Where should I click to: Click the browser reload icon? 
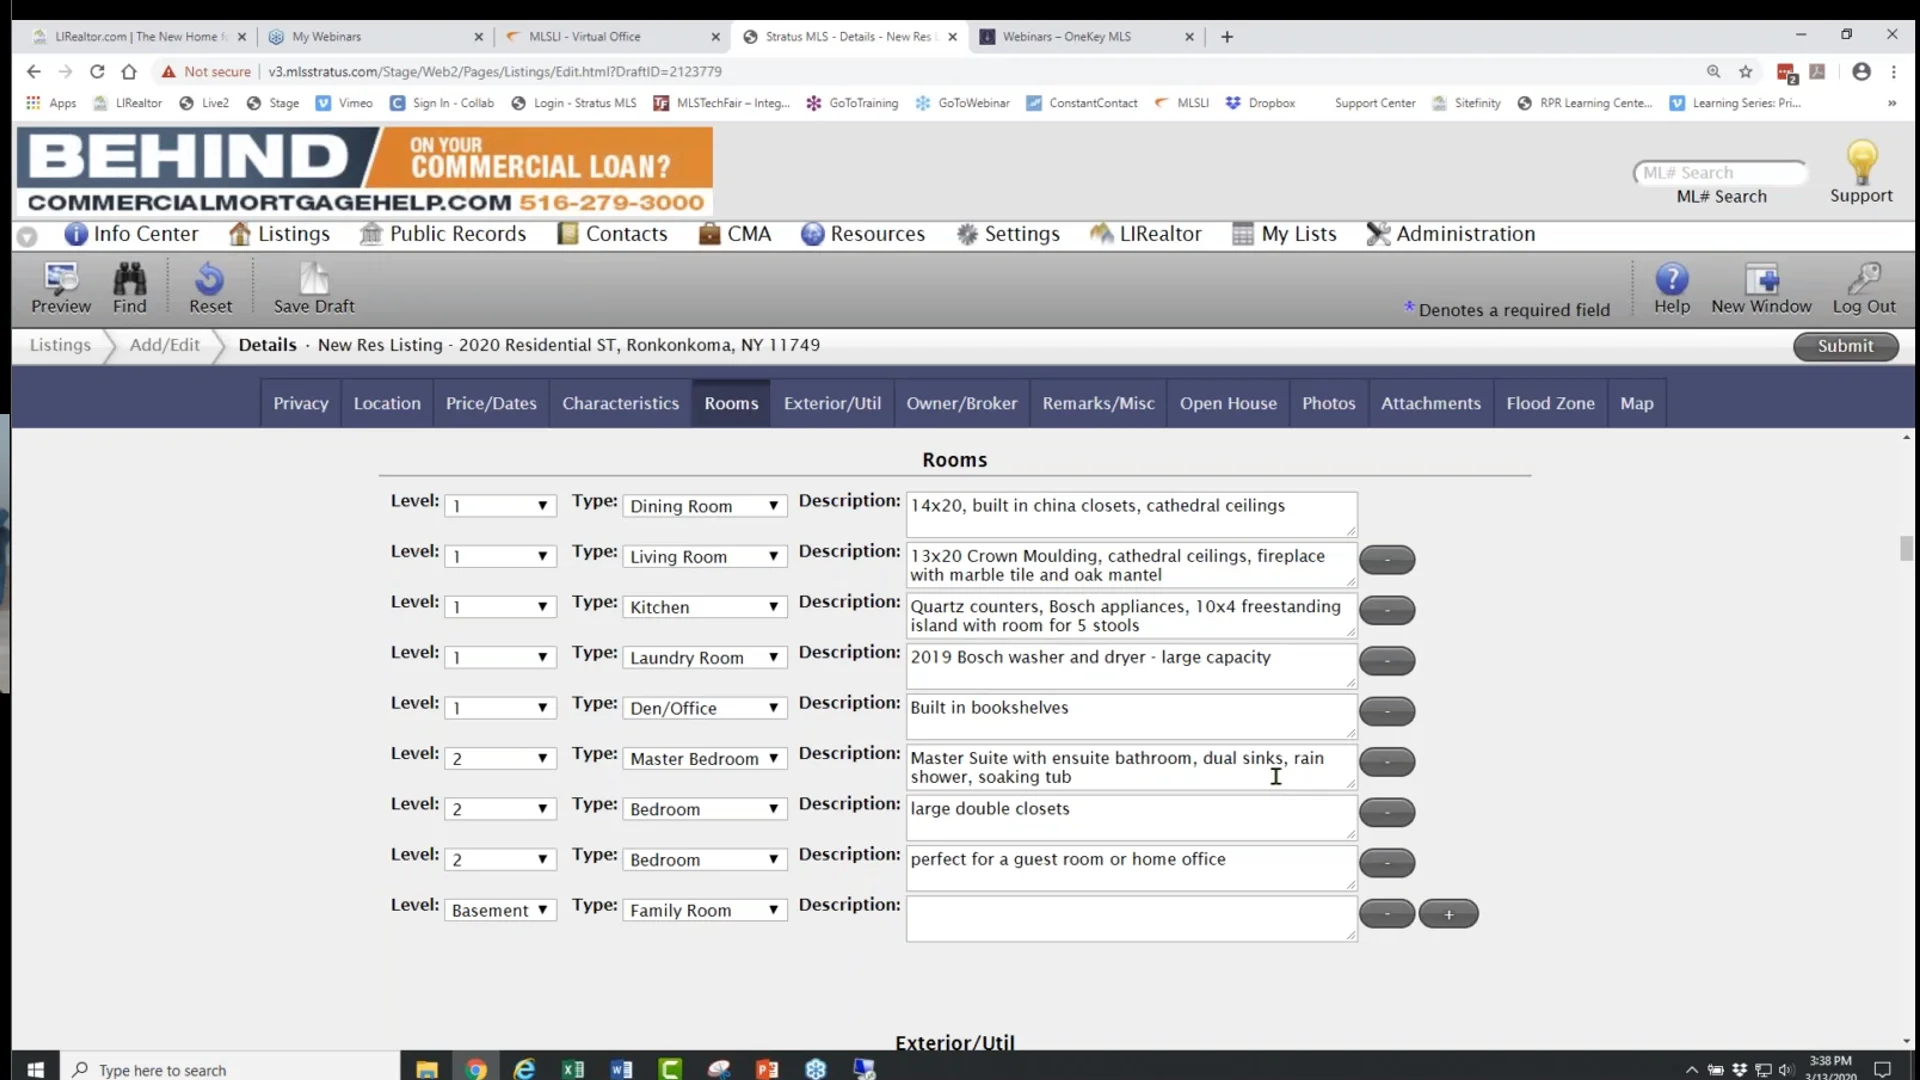97,71
